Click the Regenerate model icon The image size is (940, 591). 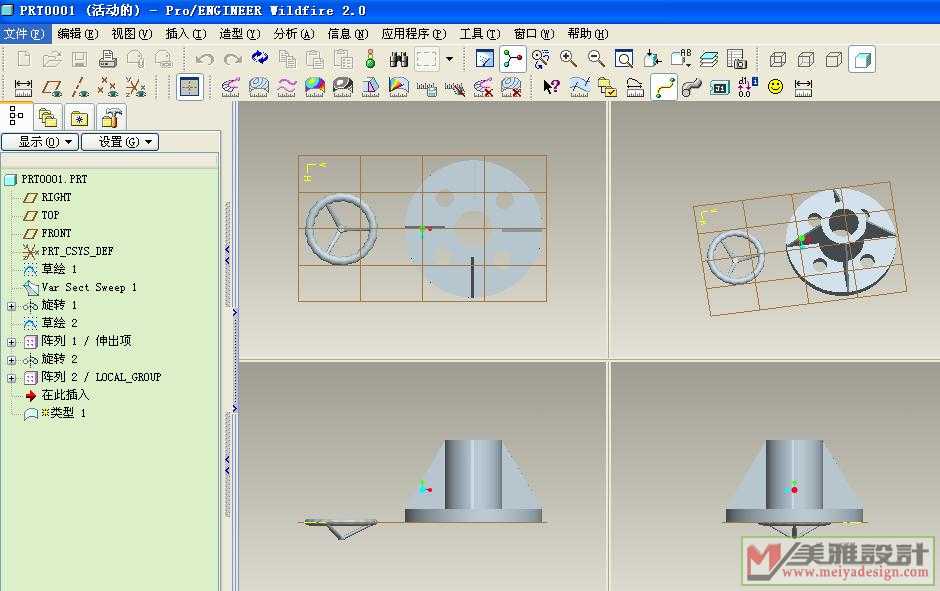[x=260, y=59]
